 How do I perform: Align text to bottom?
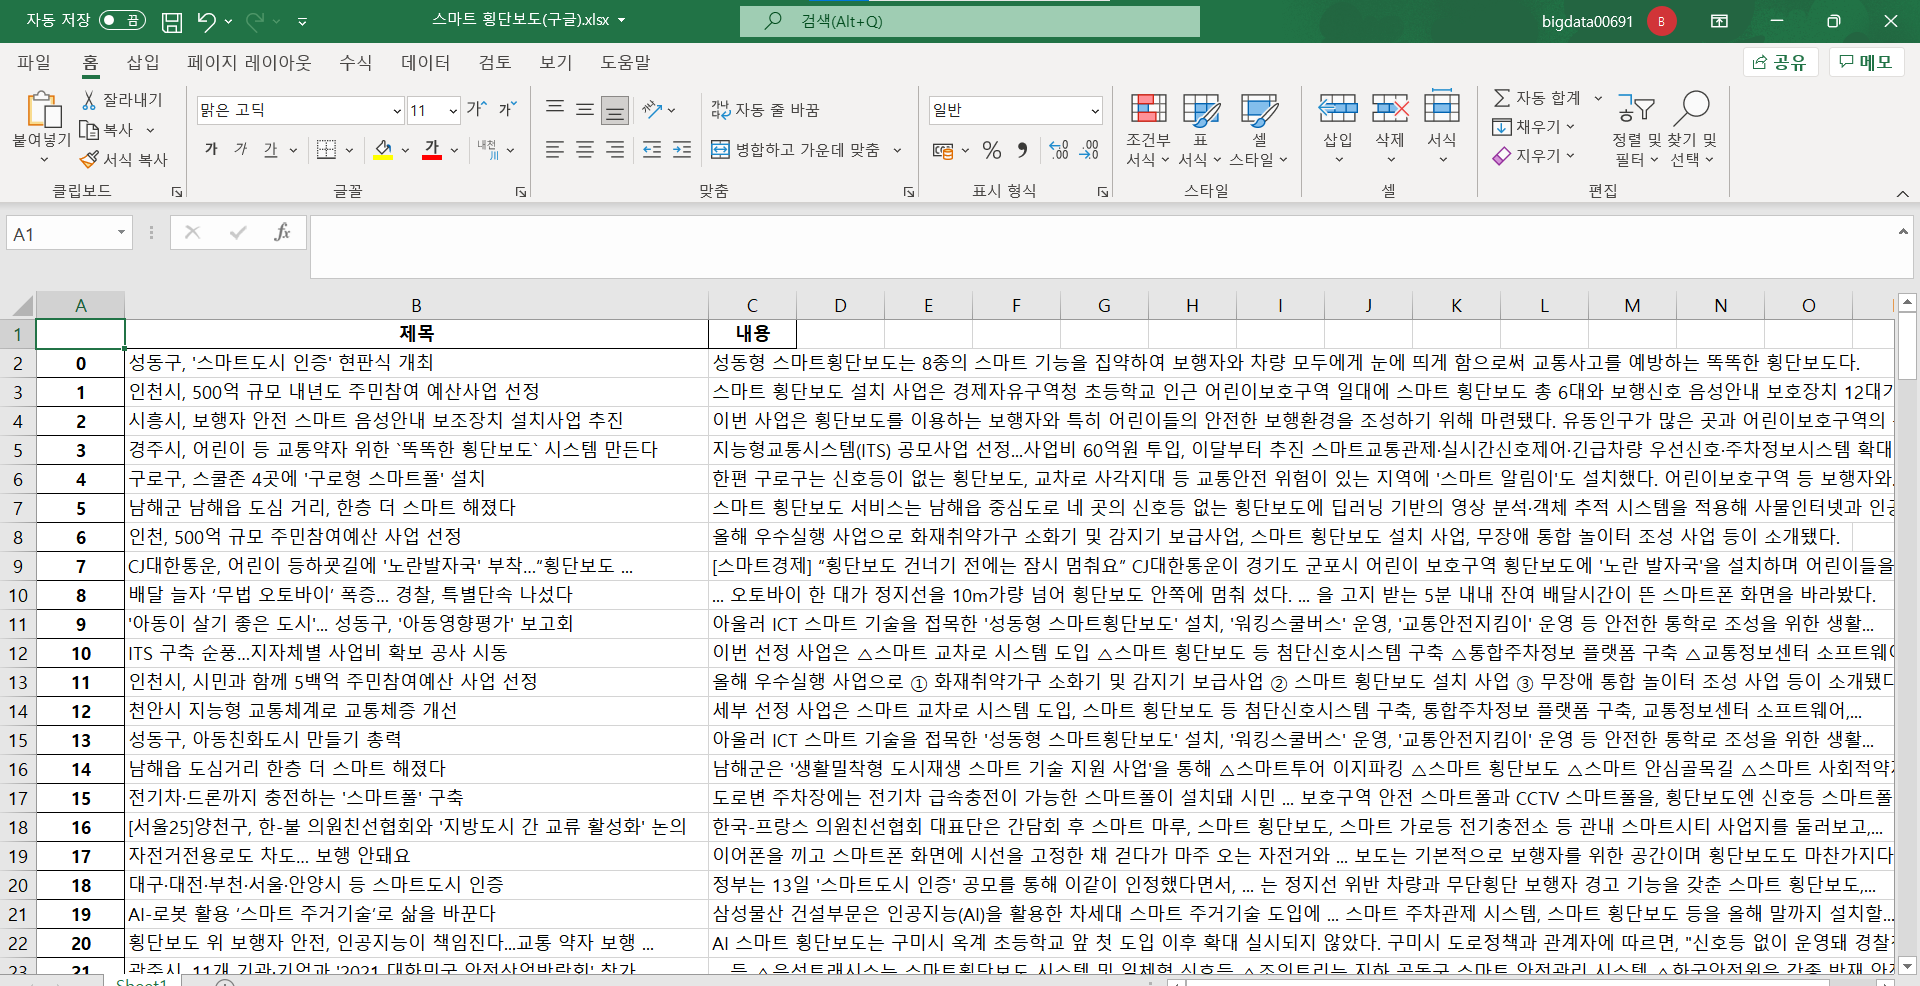point(615,110)
